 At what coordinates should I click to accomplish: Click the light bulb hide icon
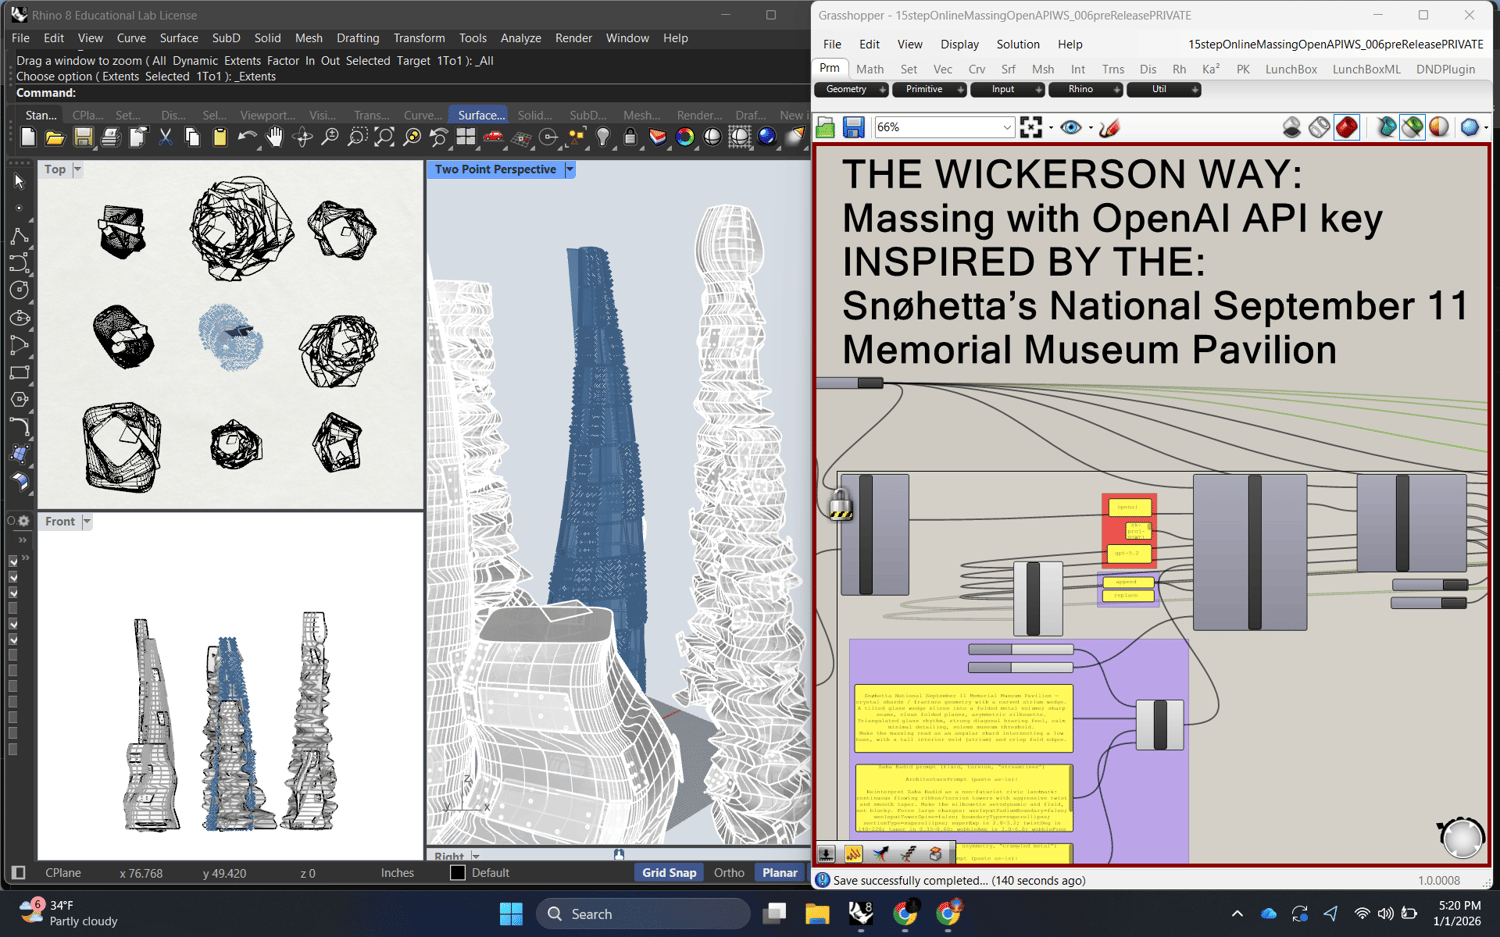603,138
